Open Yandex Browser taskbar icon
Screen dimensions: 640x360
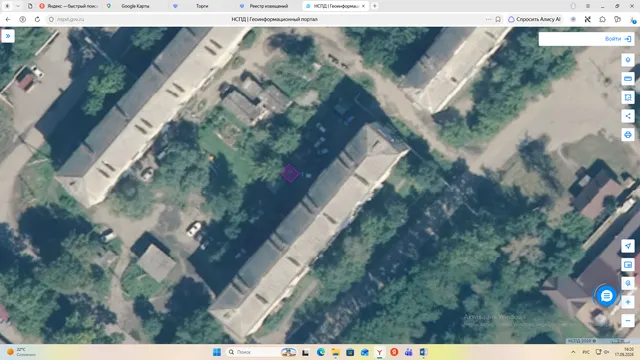coord(379,352)
